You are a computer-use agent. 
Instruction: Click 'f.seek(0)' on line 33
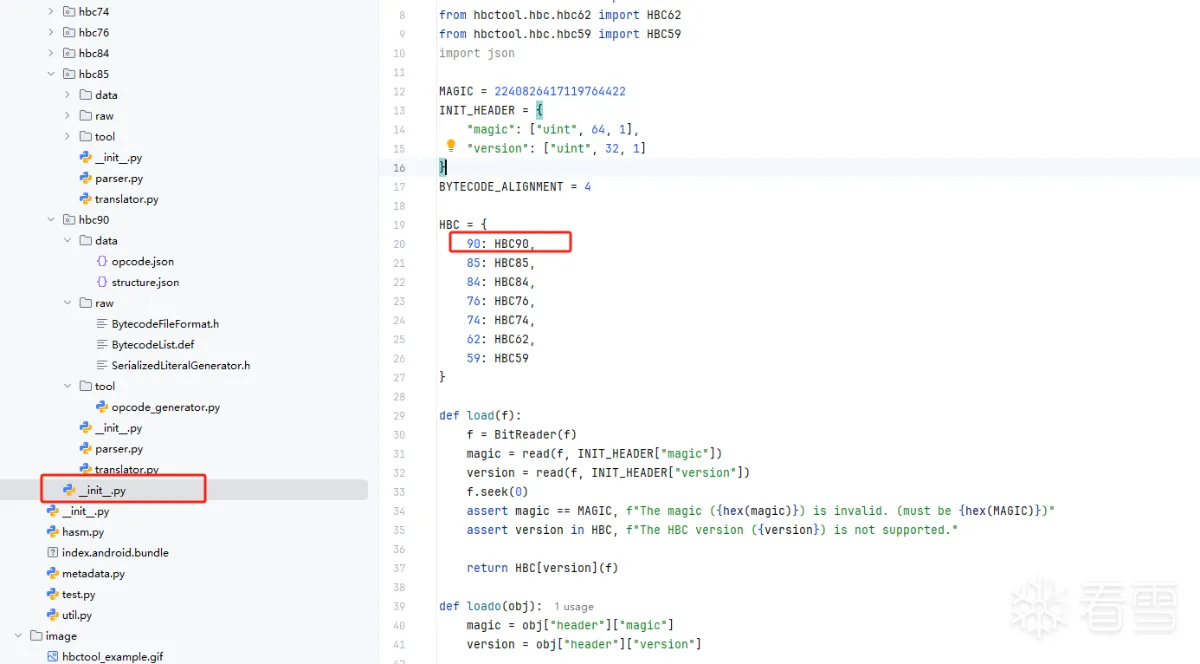pyautogui.click(x=498, y=492)
